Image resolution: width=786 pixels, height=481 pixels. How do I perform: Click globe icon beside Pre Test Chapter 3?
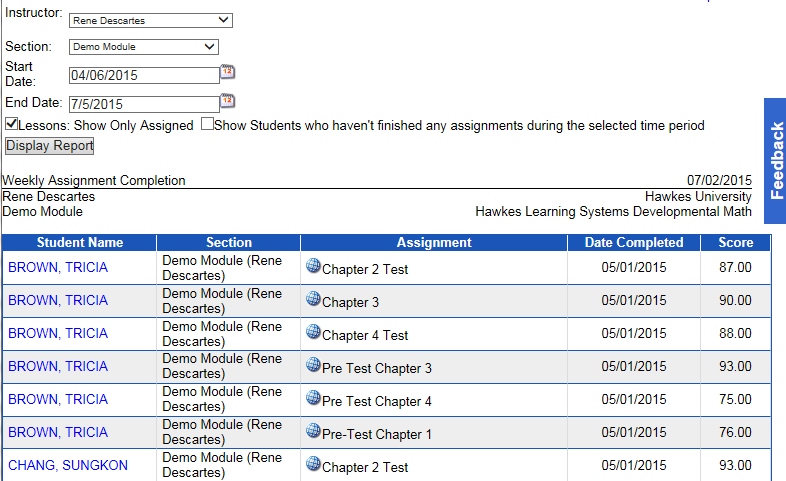pyautogui.click(x=313, y=365)
